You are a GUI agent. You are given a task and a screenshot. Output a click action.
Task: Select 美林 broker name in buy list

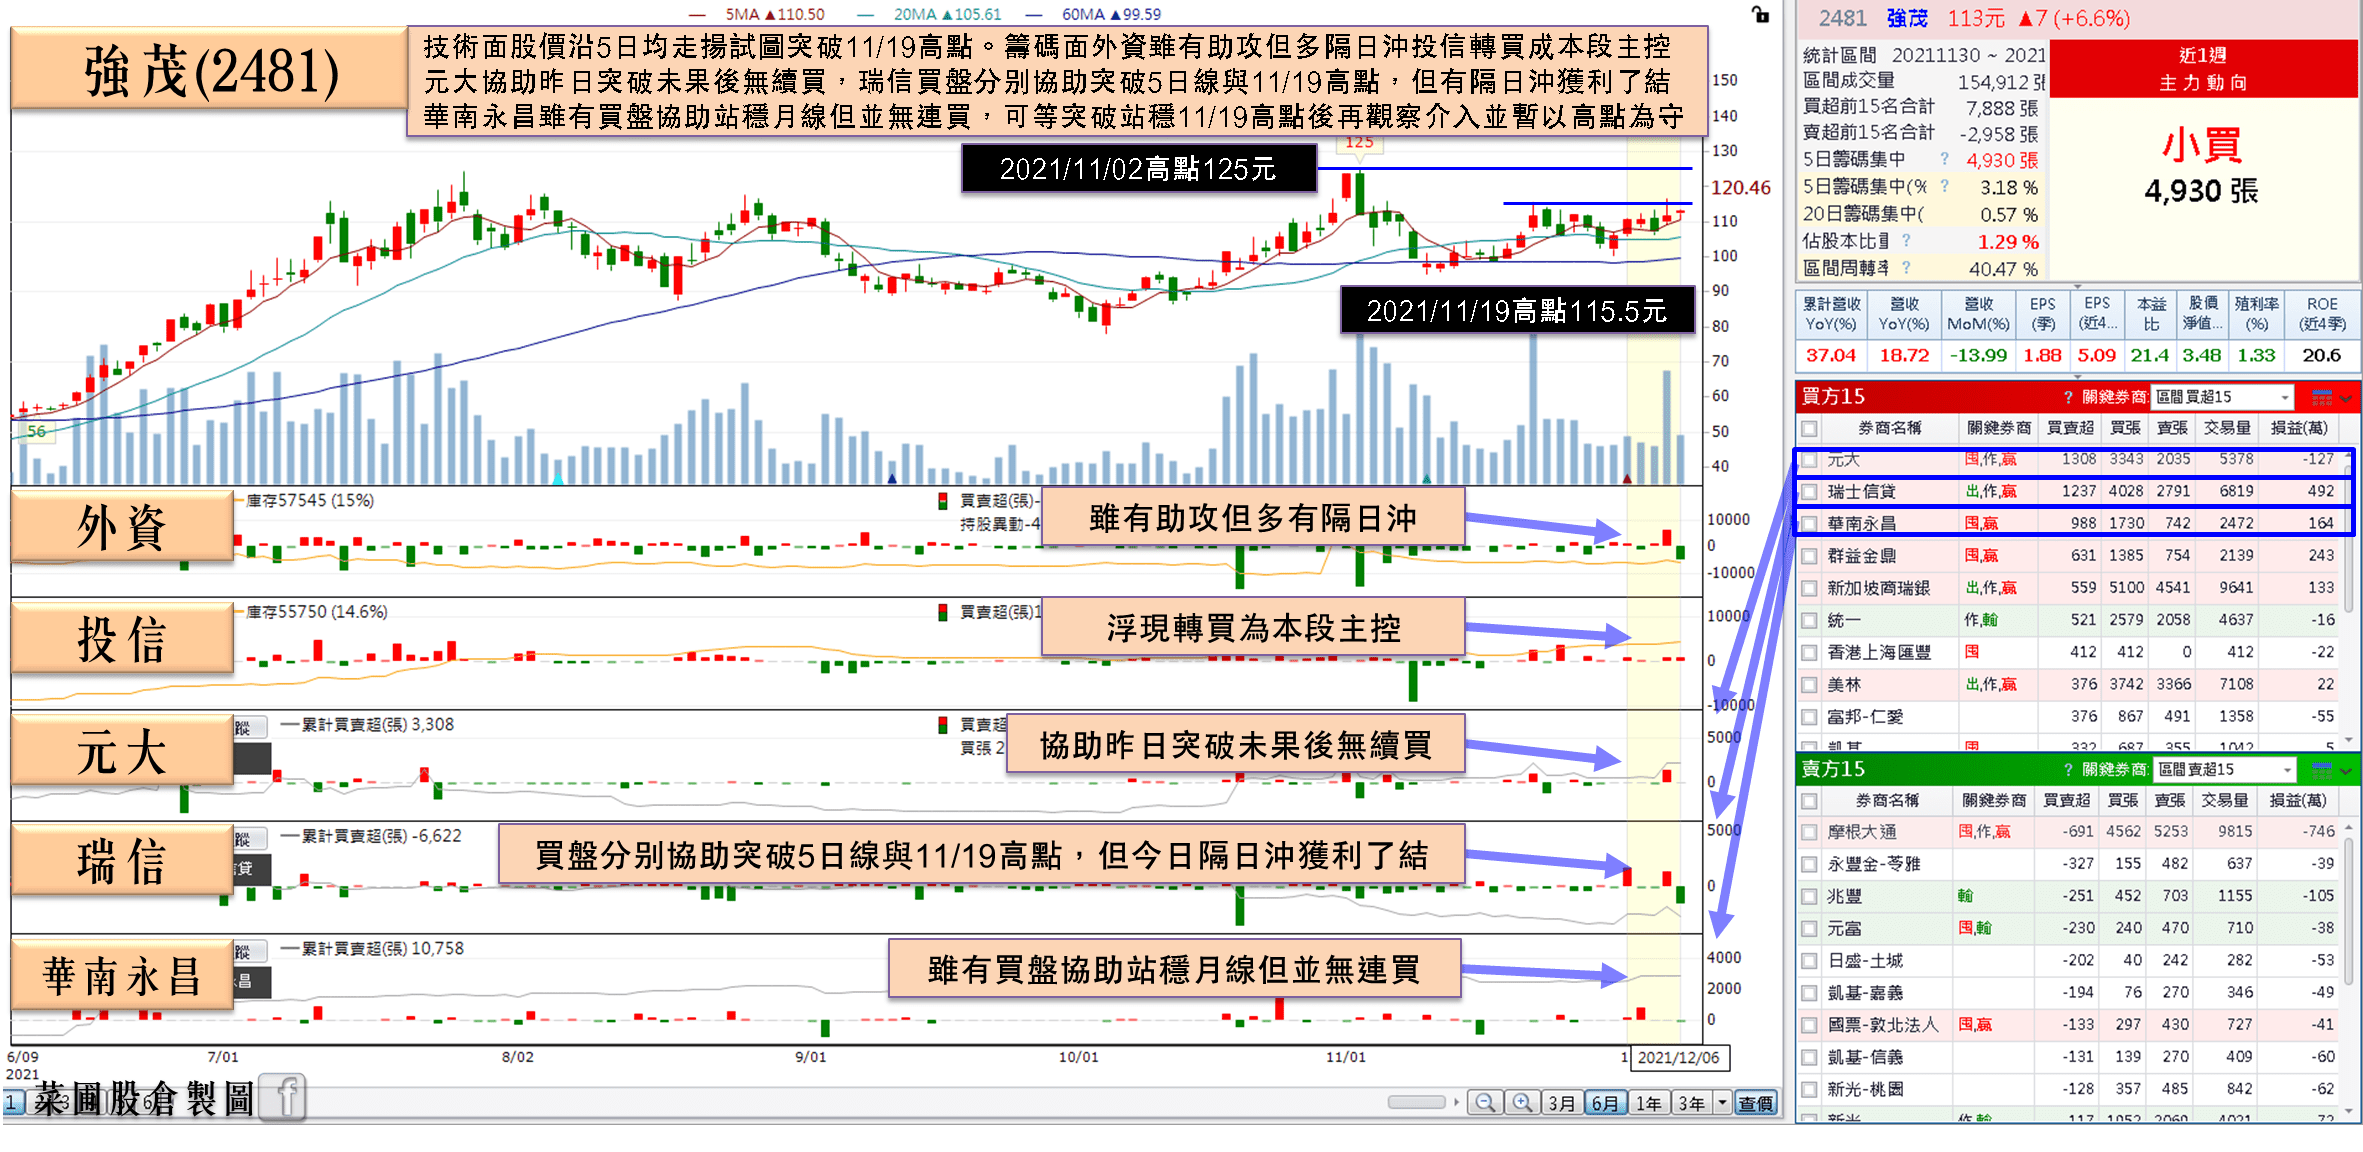click(x=1844, y=685)
